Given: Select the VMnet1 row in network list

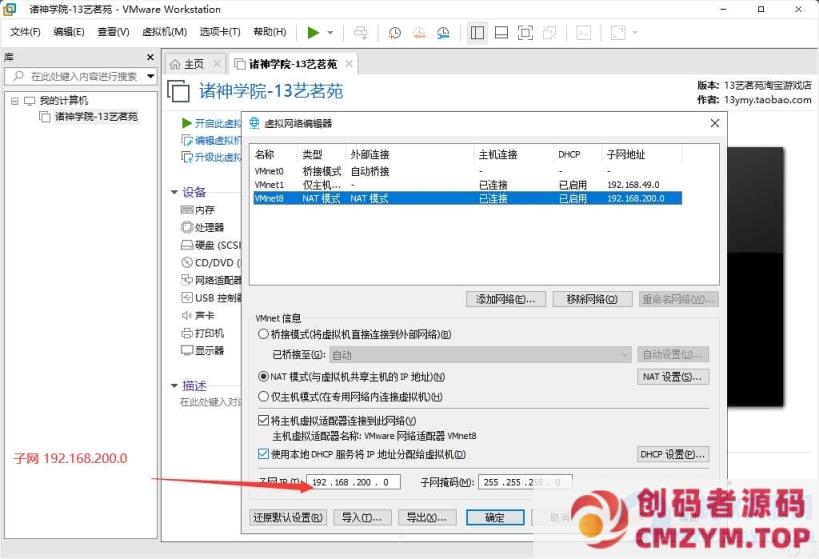Looking at the screenshot, I should pyautogui.click(x=467, y=184).
